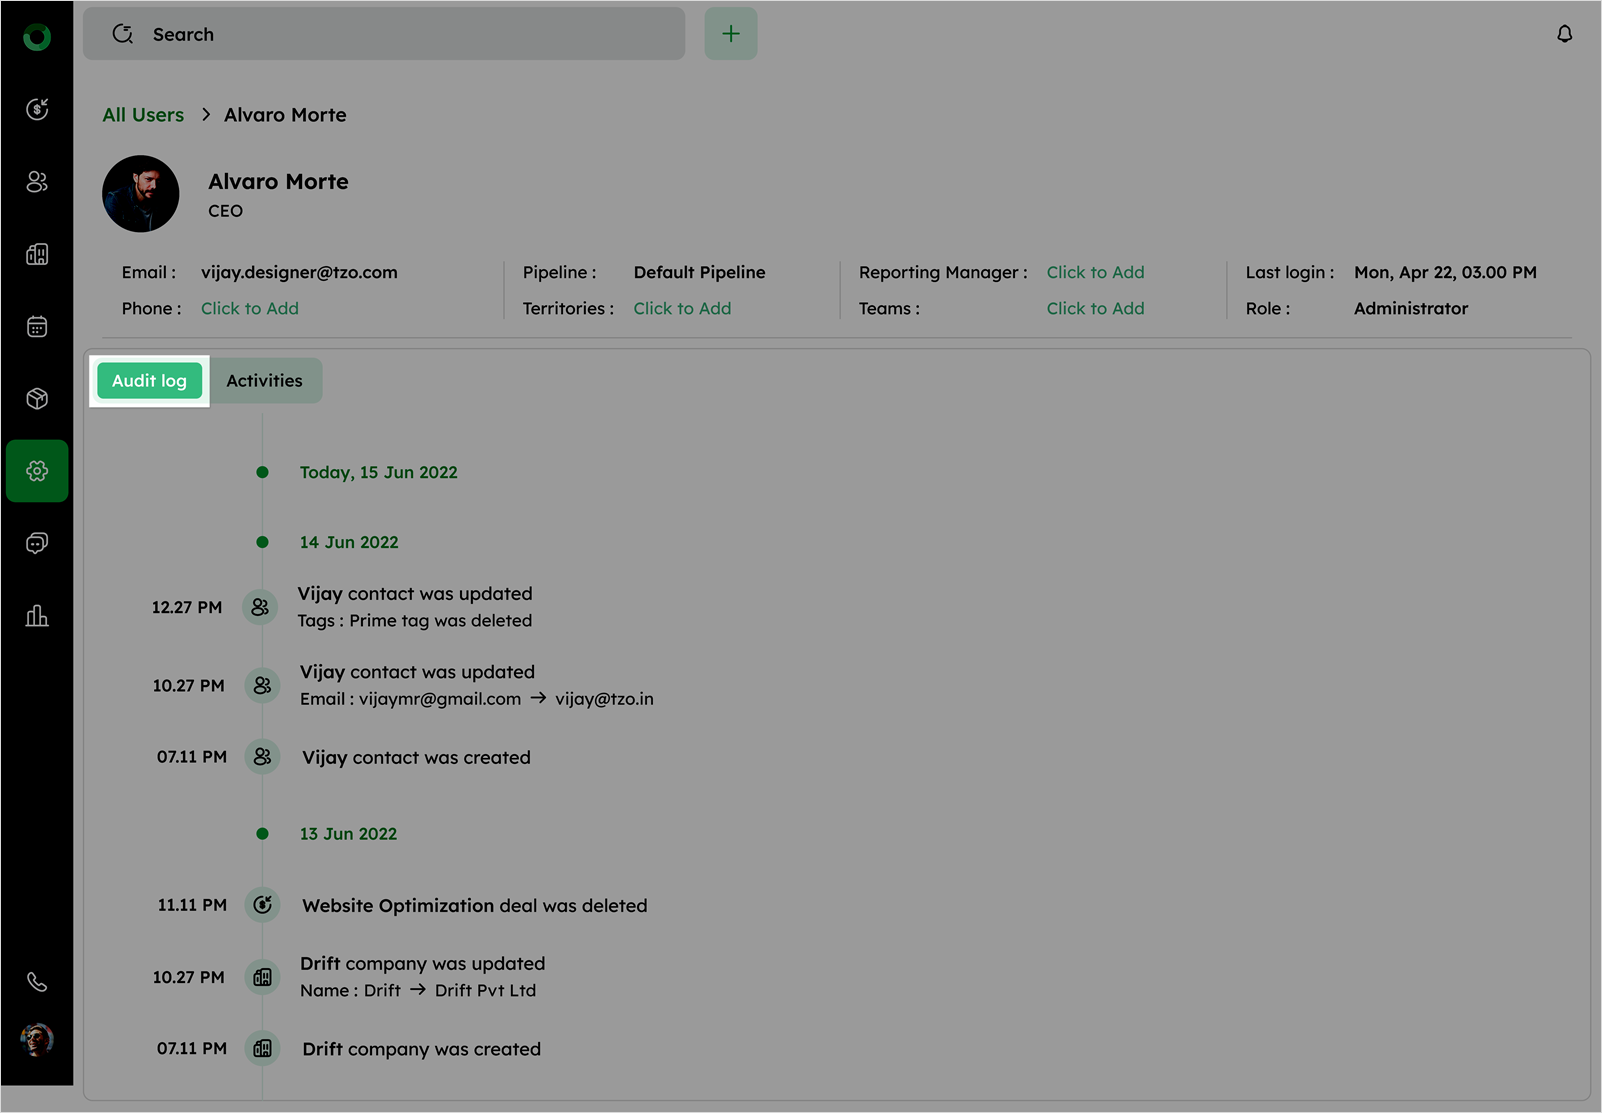
Task: Click the notifications bell icon
Action: [x=1564, y=34]
